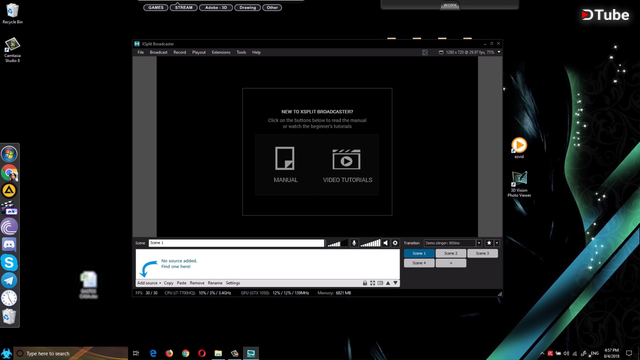Move source up with arrow icon

(388, 283)
